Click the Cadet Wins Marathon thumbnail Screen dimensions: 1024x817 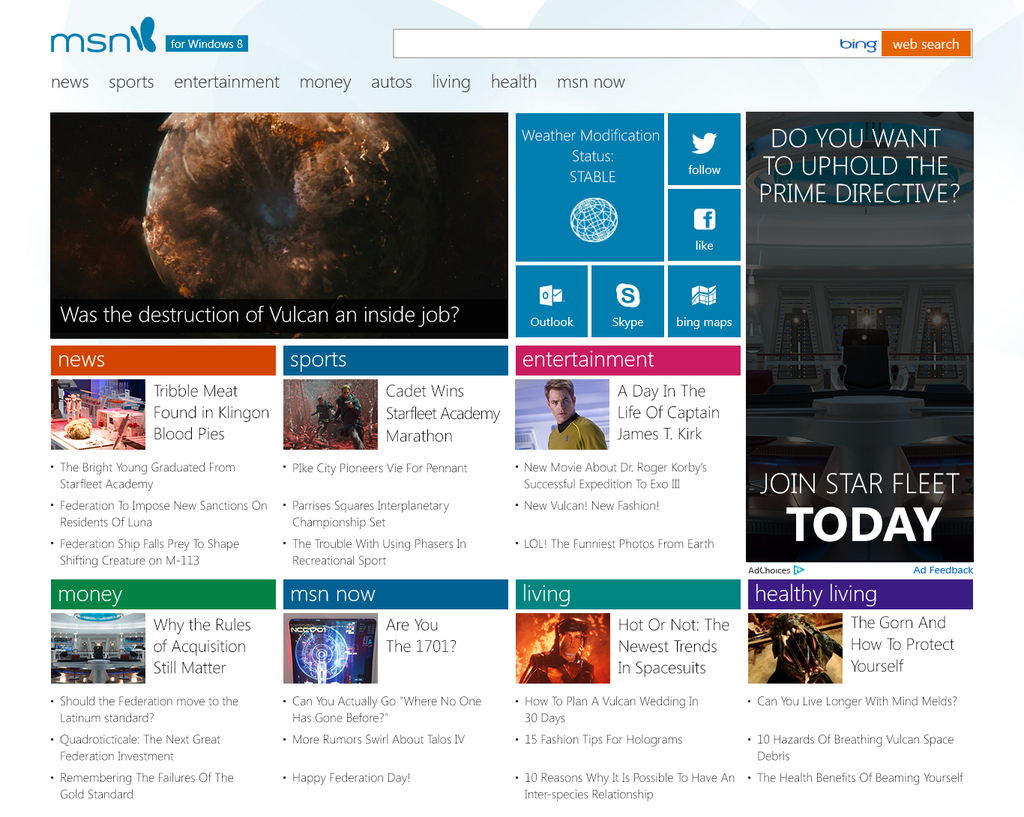[330, 415]
